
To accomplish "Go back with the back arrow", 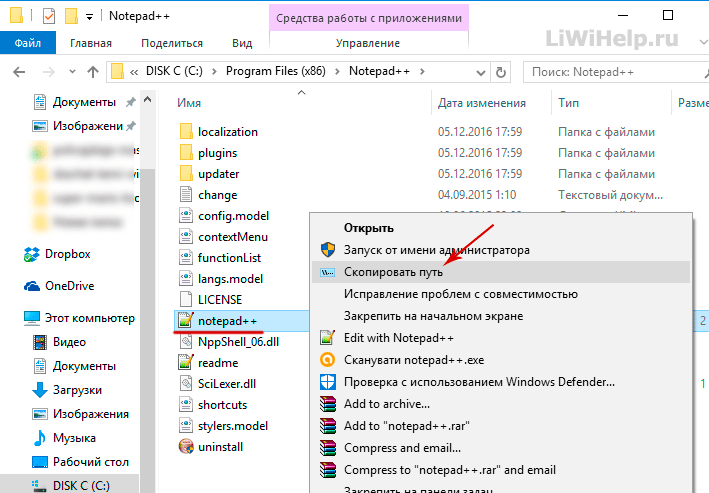I will coord(19,71).
